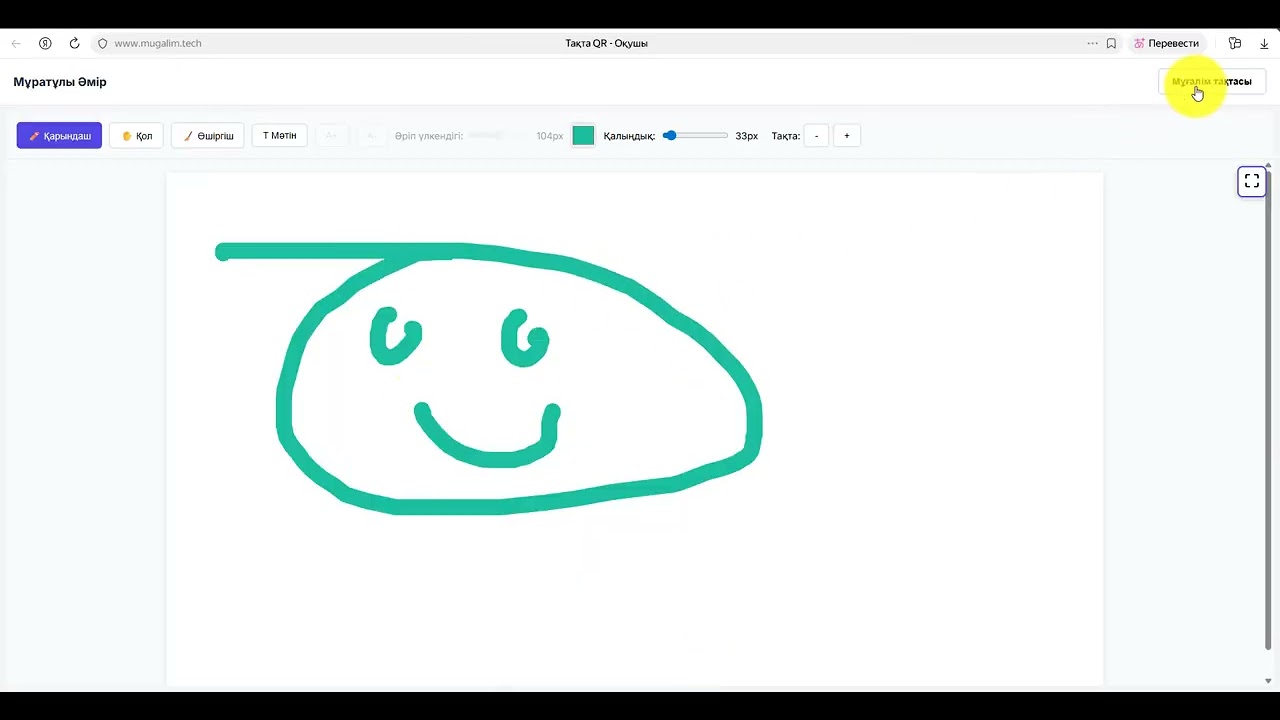Bookmark this page with the bookmark icon
Screen dimensions: 1280x720
coord(1111,44)
